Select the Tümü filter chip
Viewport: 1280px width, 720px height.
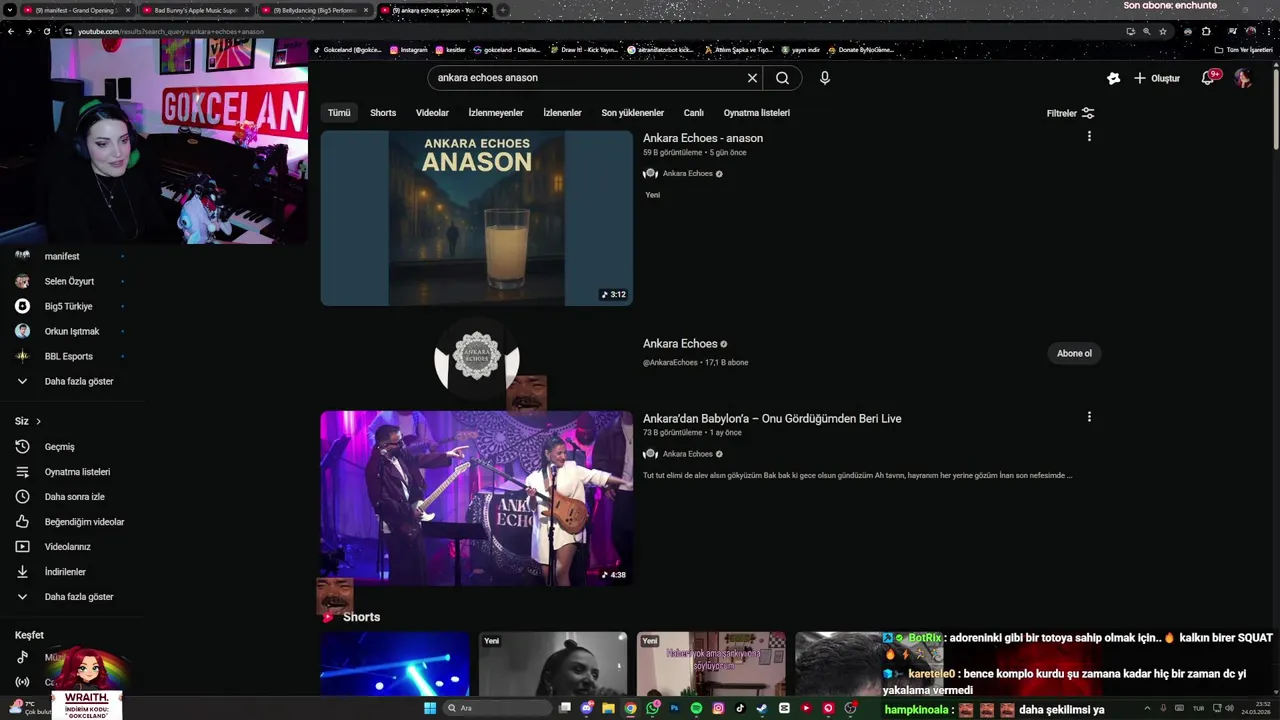(x=339, y=113)
